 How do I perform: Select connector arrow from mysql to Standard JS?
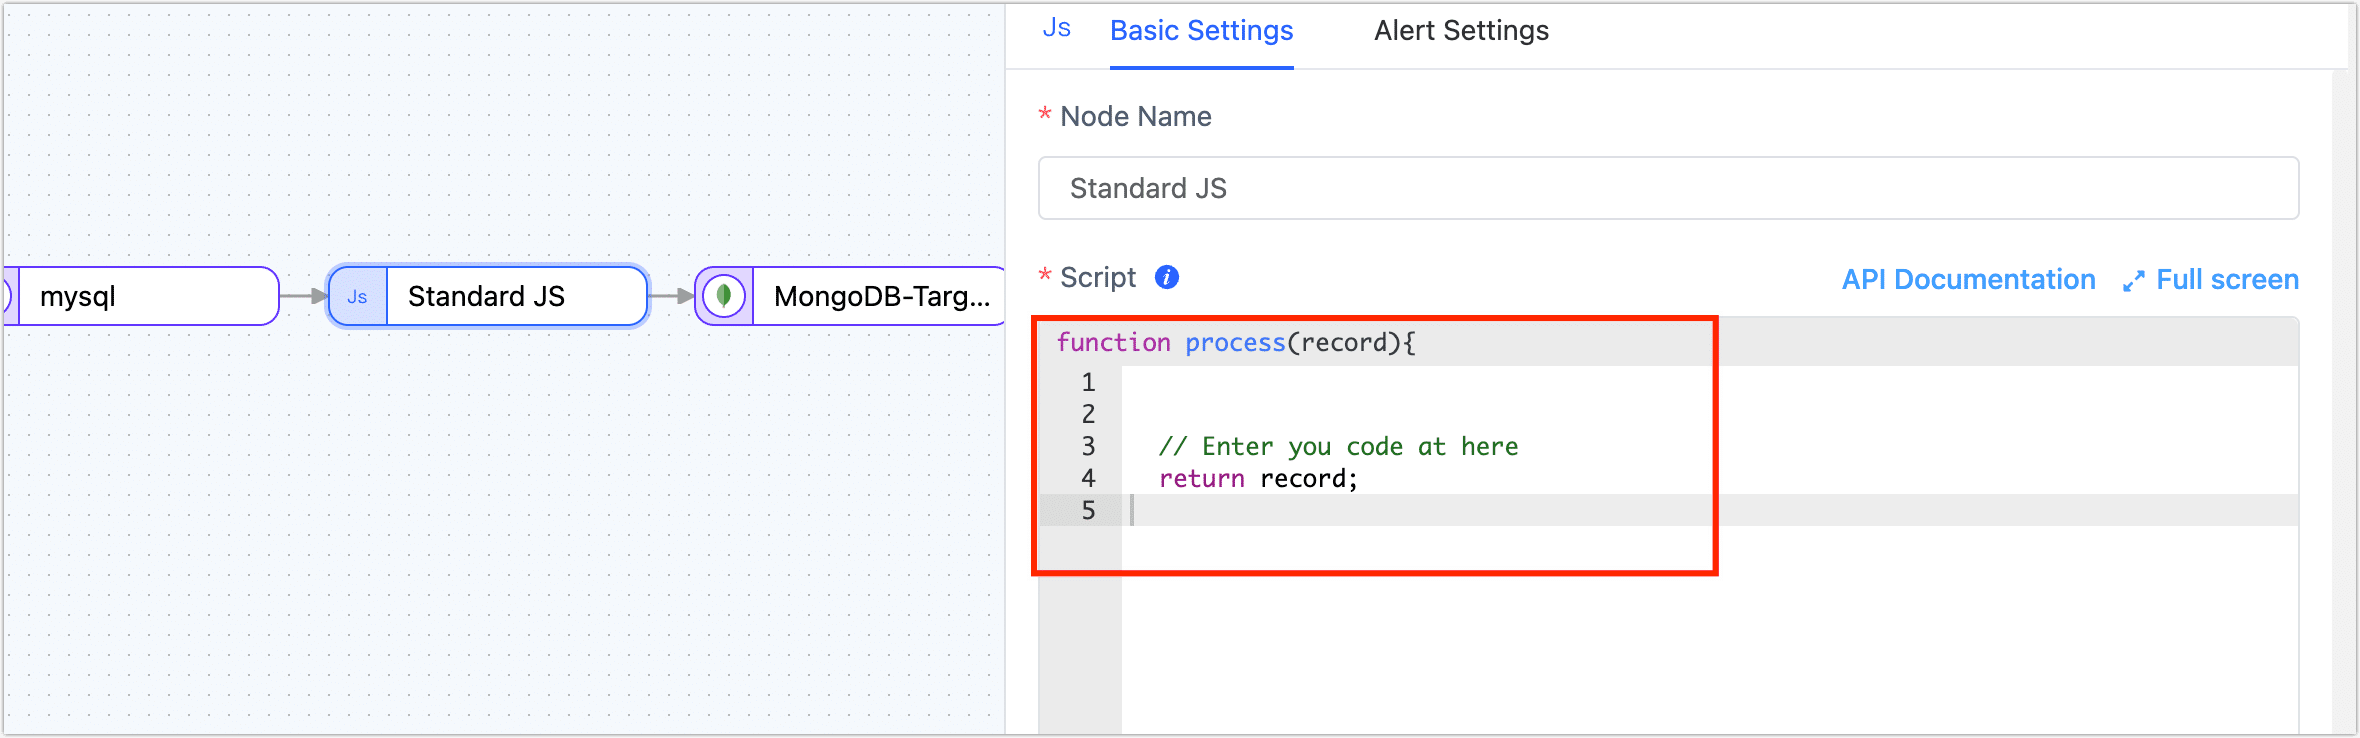click(x=303, y=296)
